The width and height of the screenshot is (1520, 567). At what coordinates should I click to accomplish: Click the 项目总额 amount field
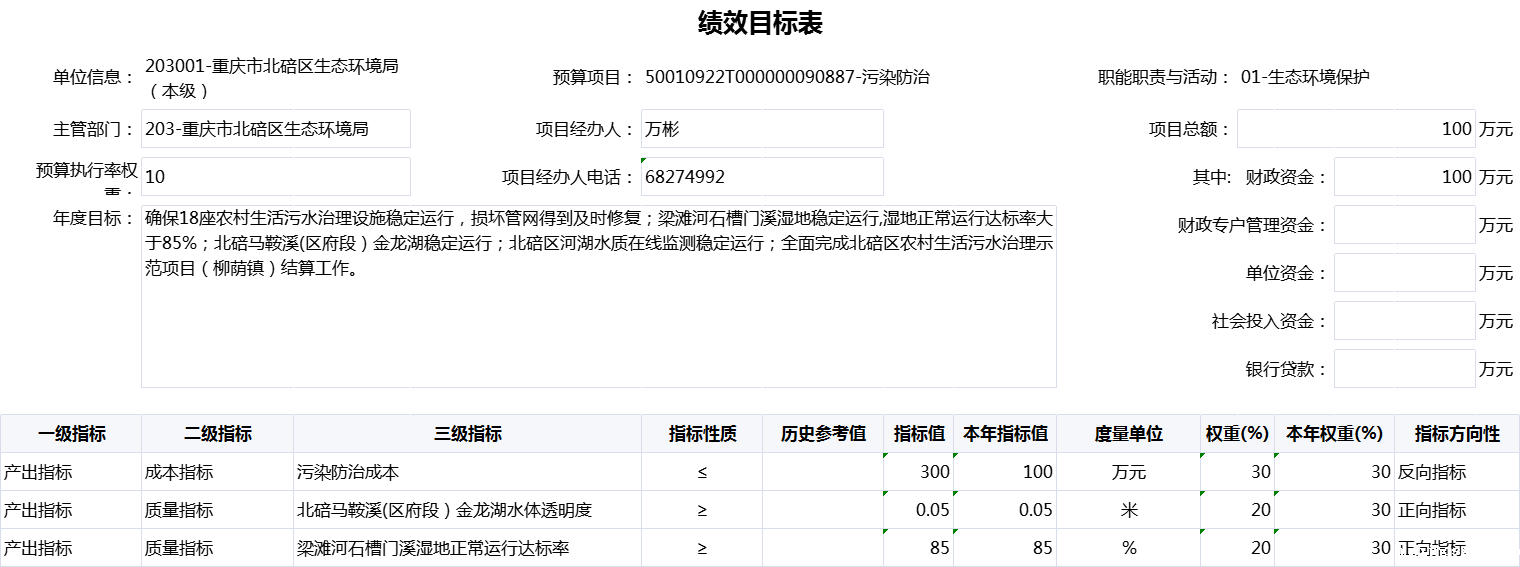tap(1356, 129)
